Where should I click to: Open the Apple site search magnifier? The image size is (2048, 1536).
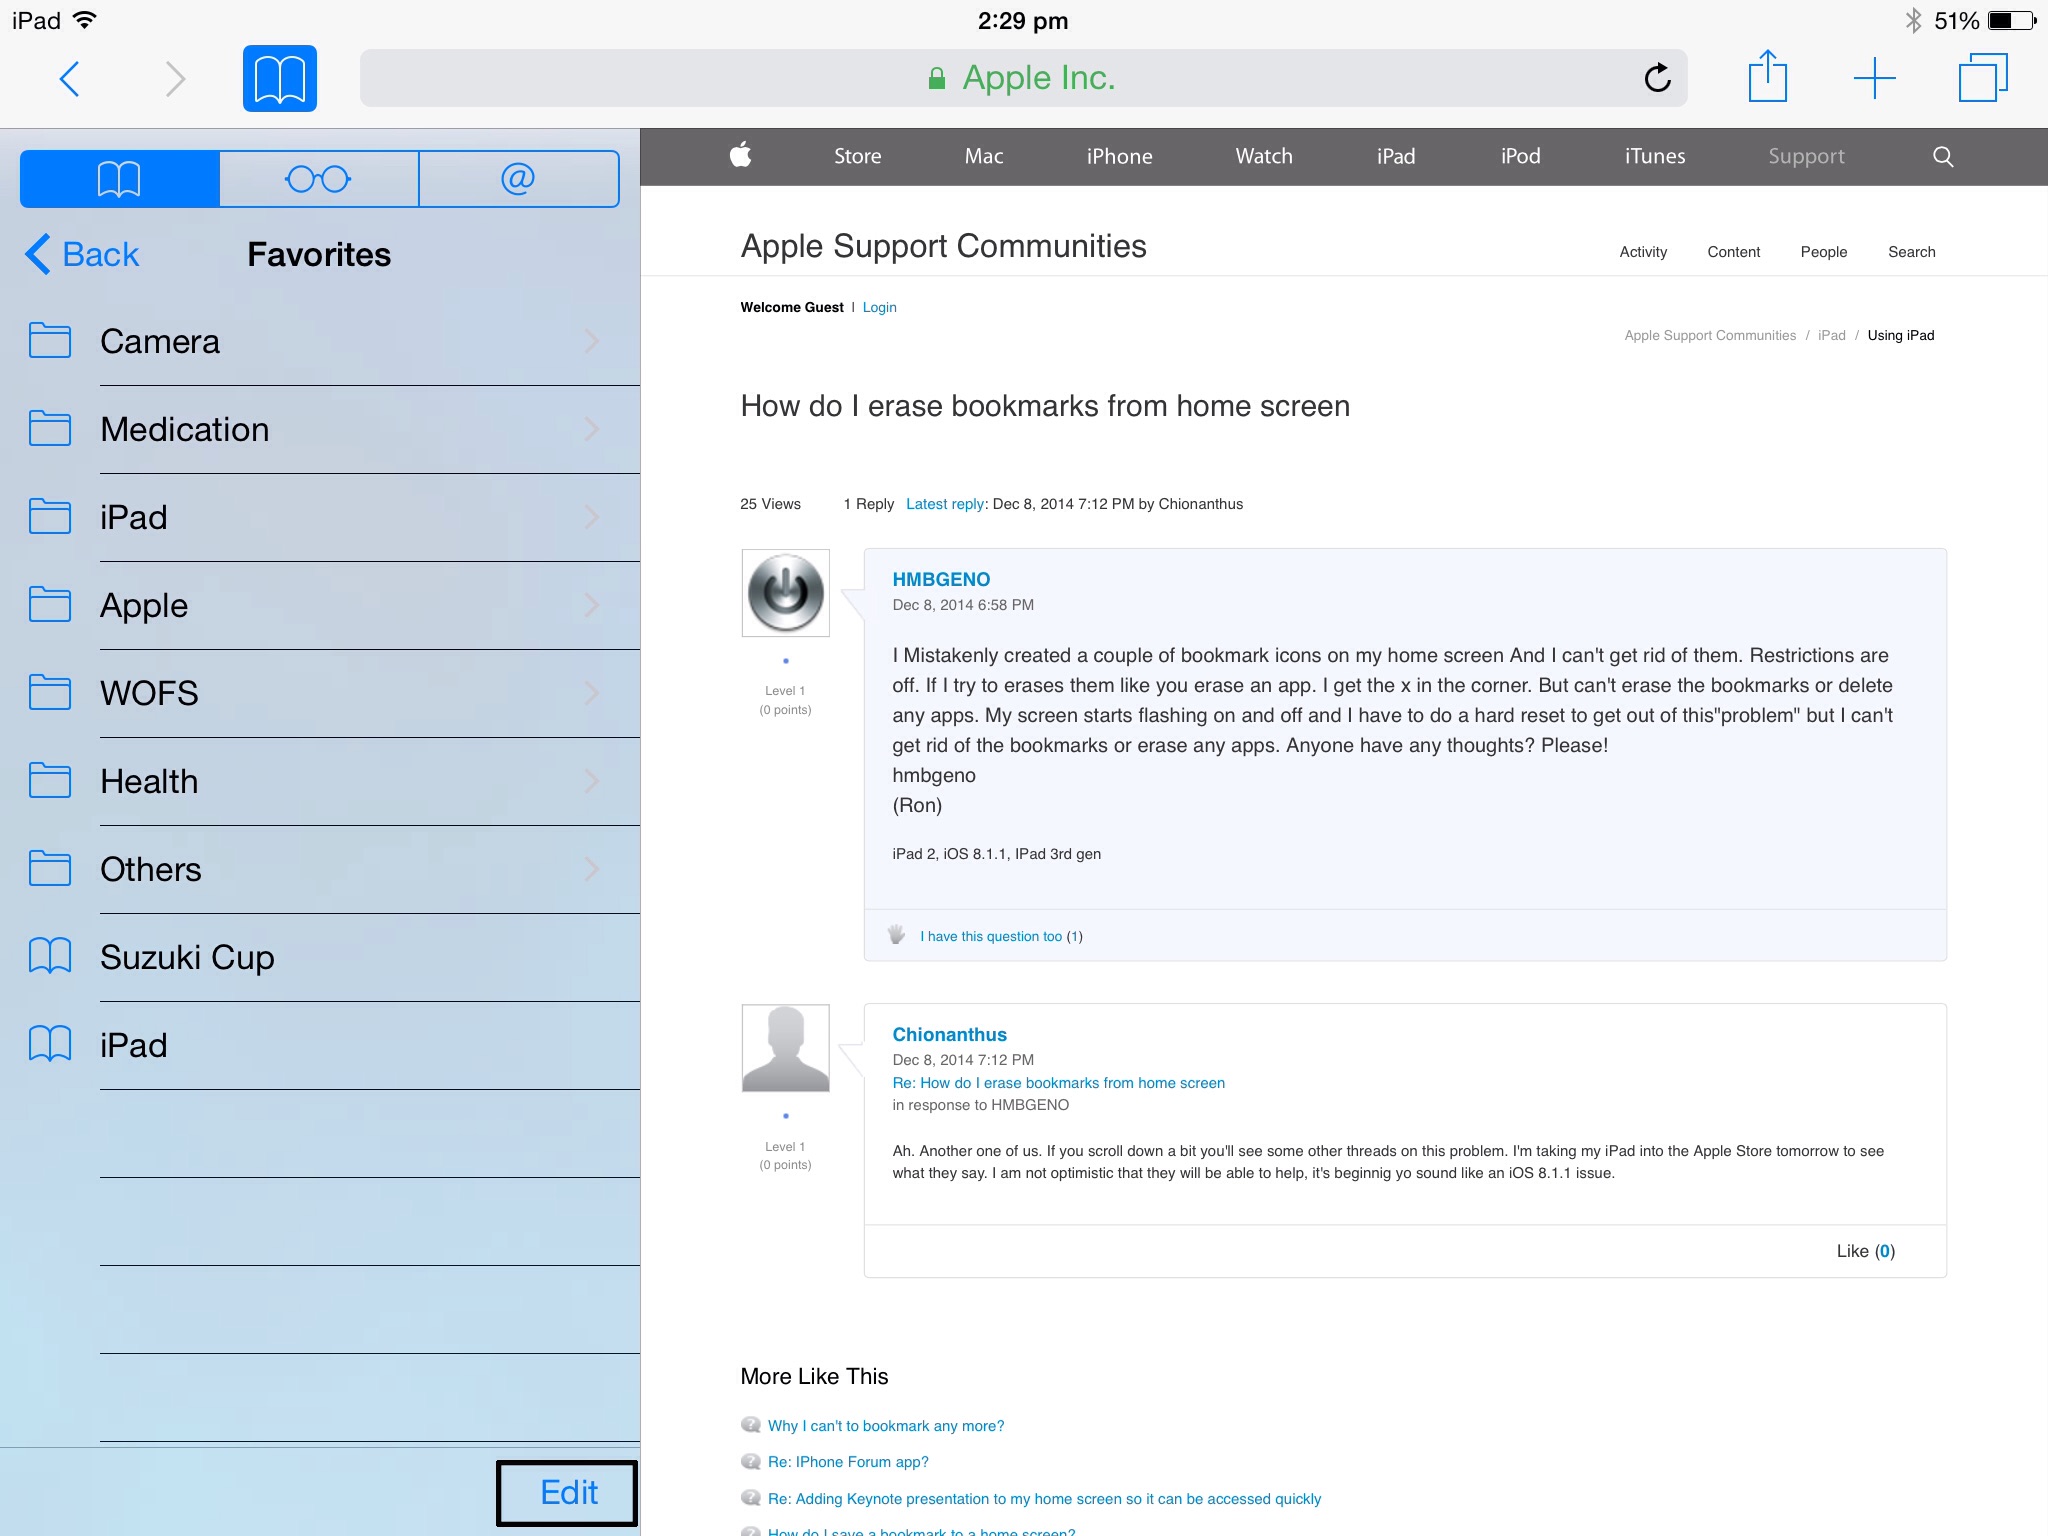pos(1942,156)
